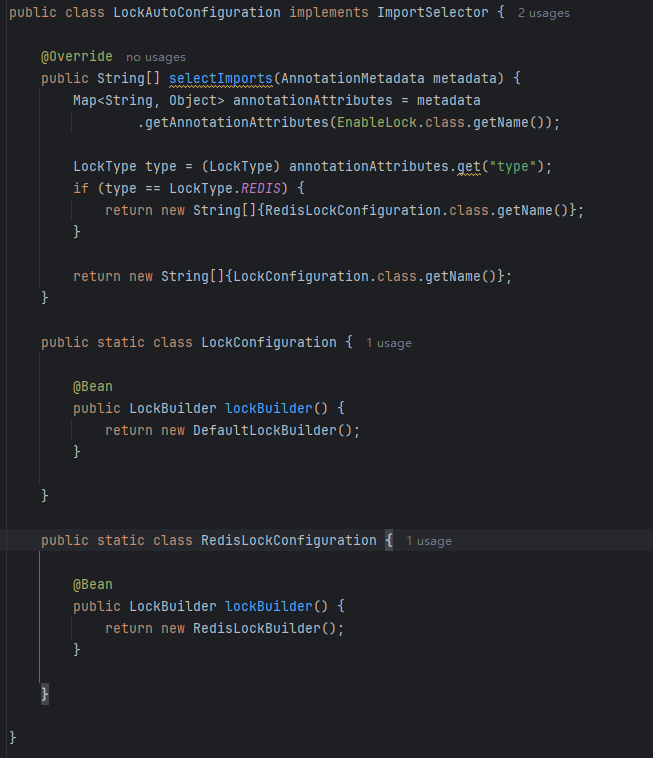Screen dimensions: 653x758
Task: Click the highlighted opening brace of RedisLockConfiguration
Action: click(389, 540)
